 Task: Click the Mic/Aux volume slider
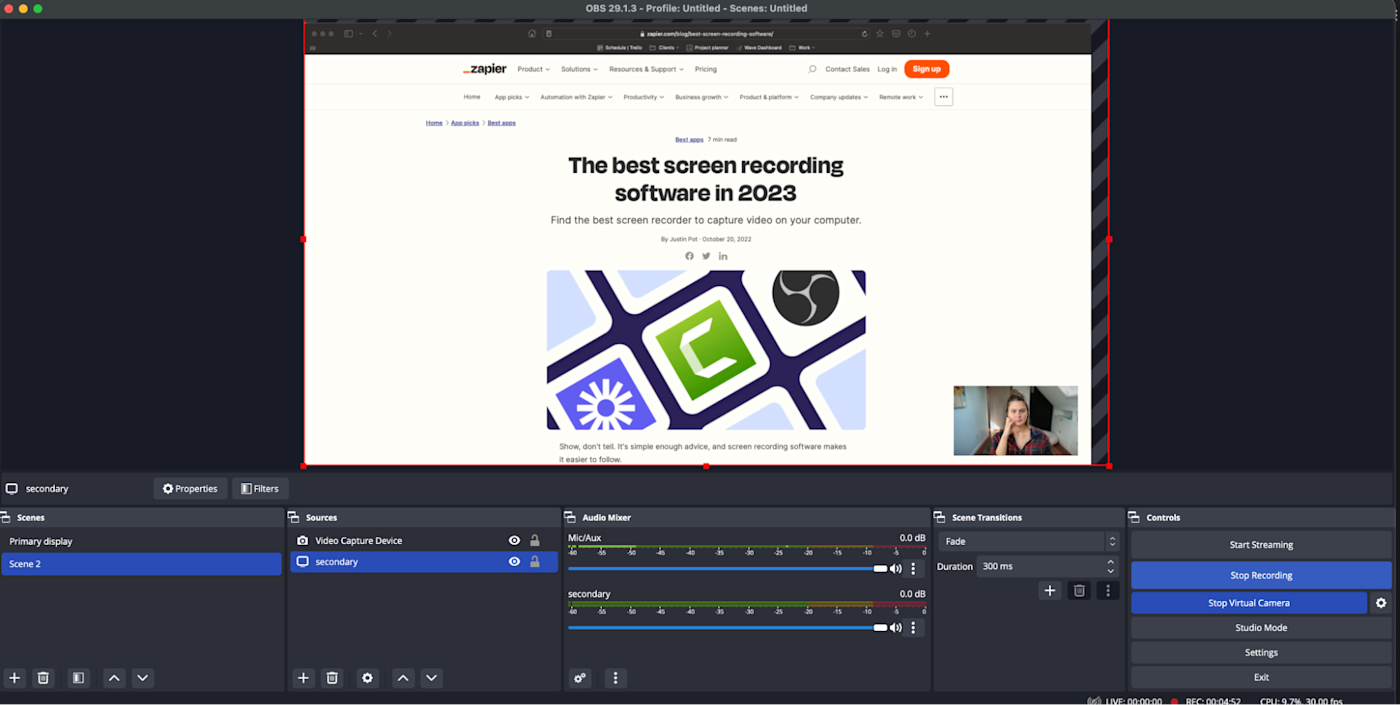tap(727, 569)
